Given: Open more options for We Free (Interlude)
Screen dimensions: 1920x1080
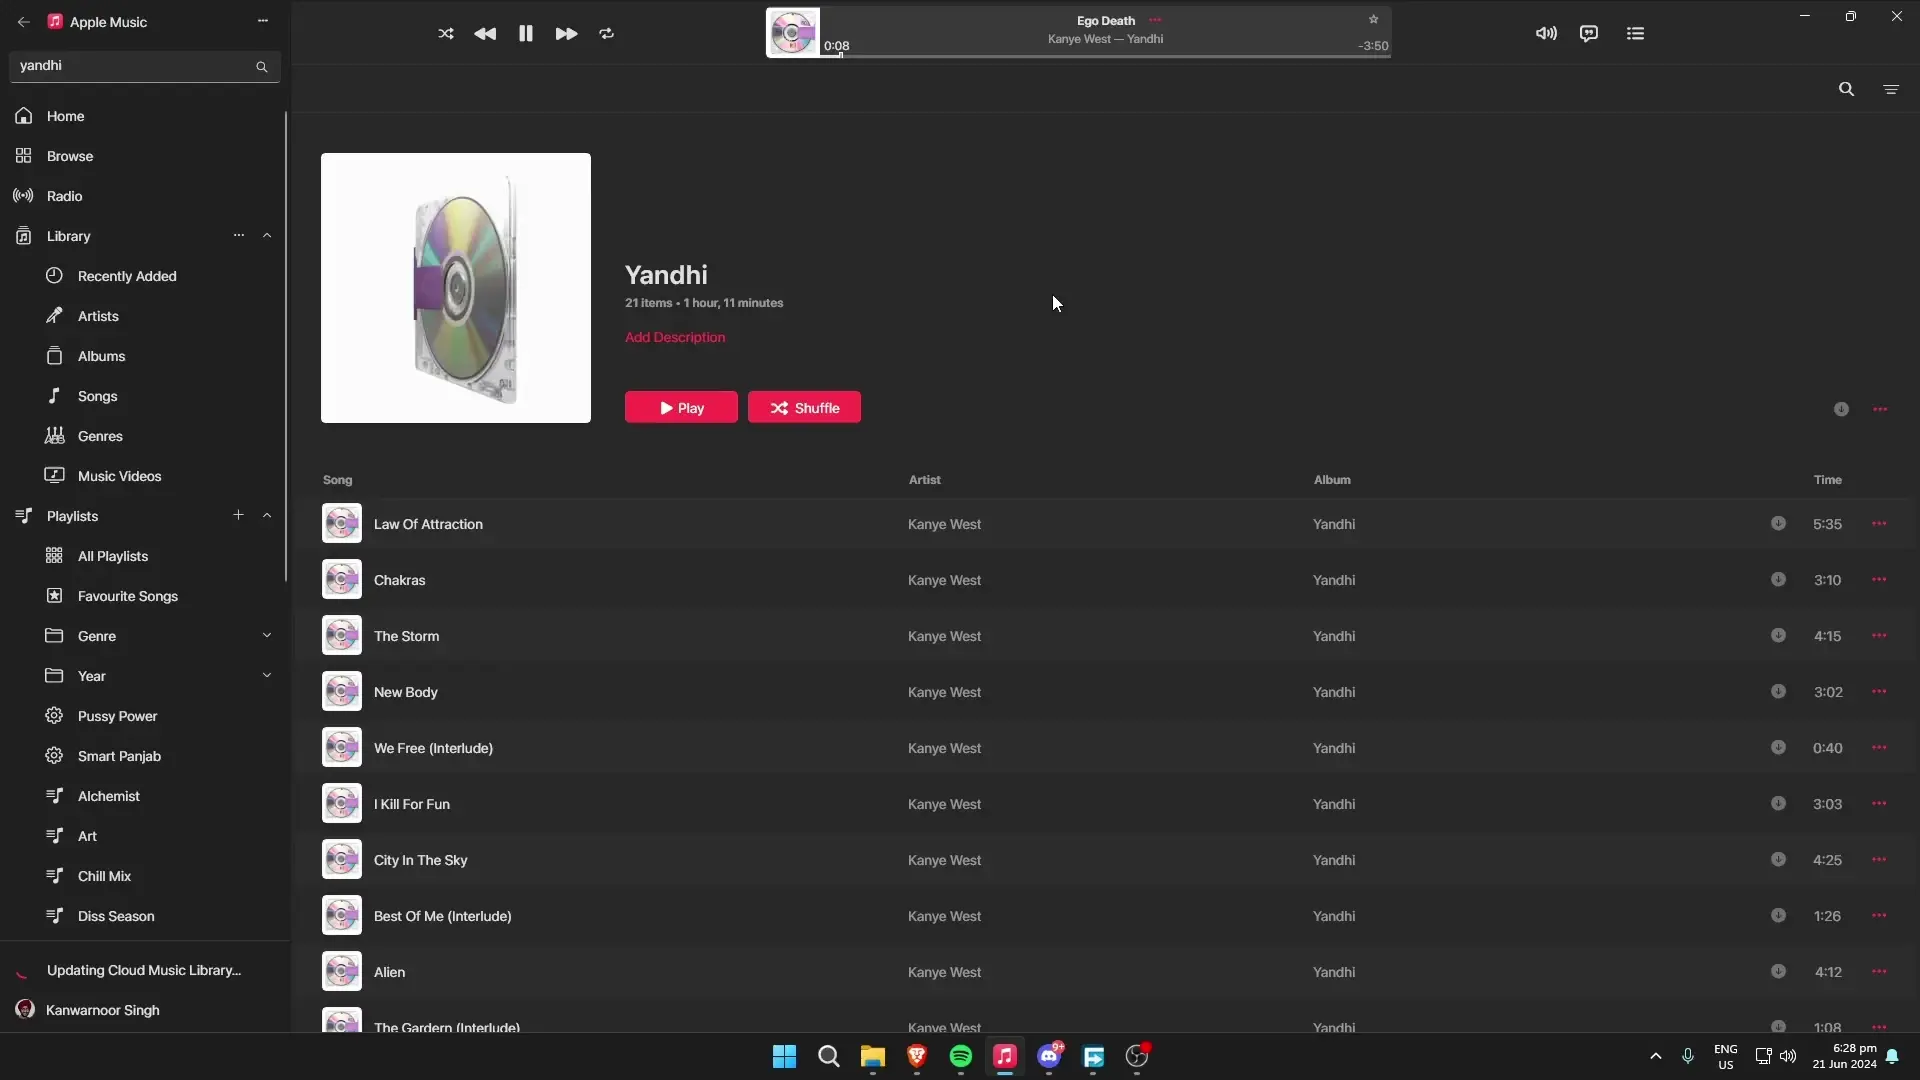Looking at the screenshot, I should point(1879,747).
